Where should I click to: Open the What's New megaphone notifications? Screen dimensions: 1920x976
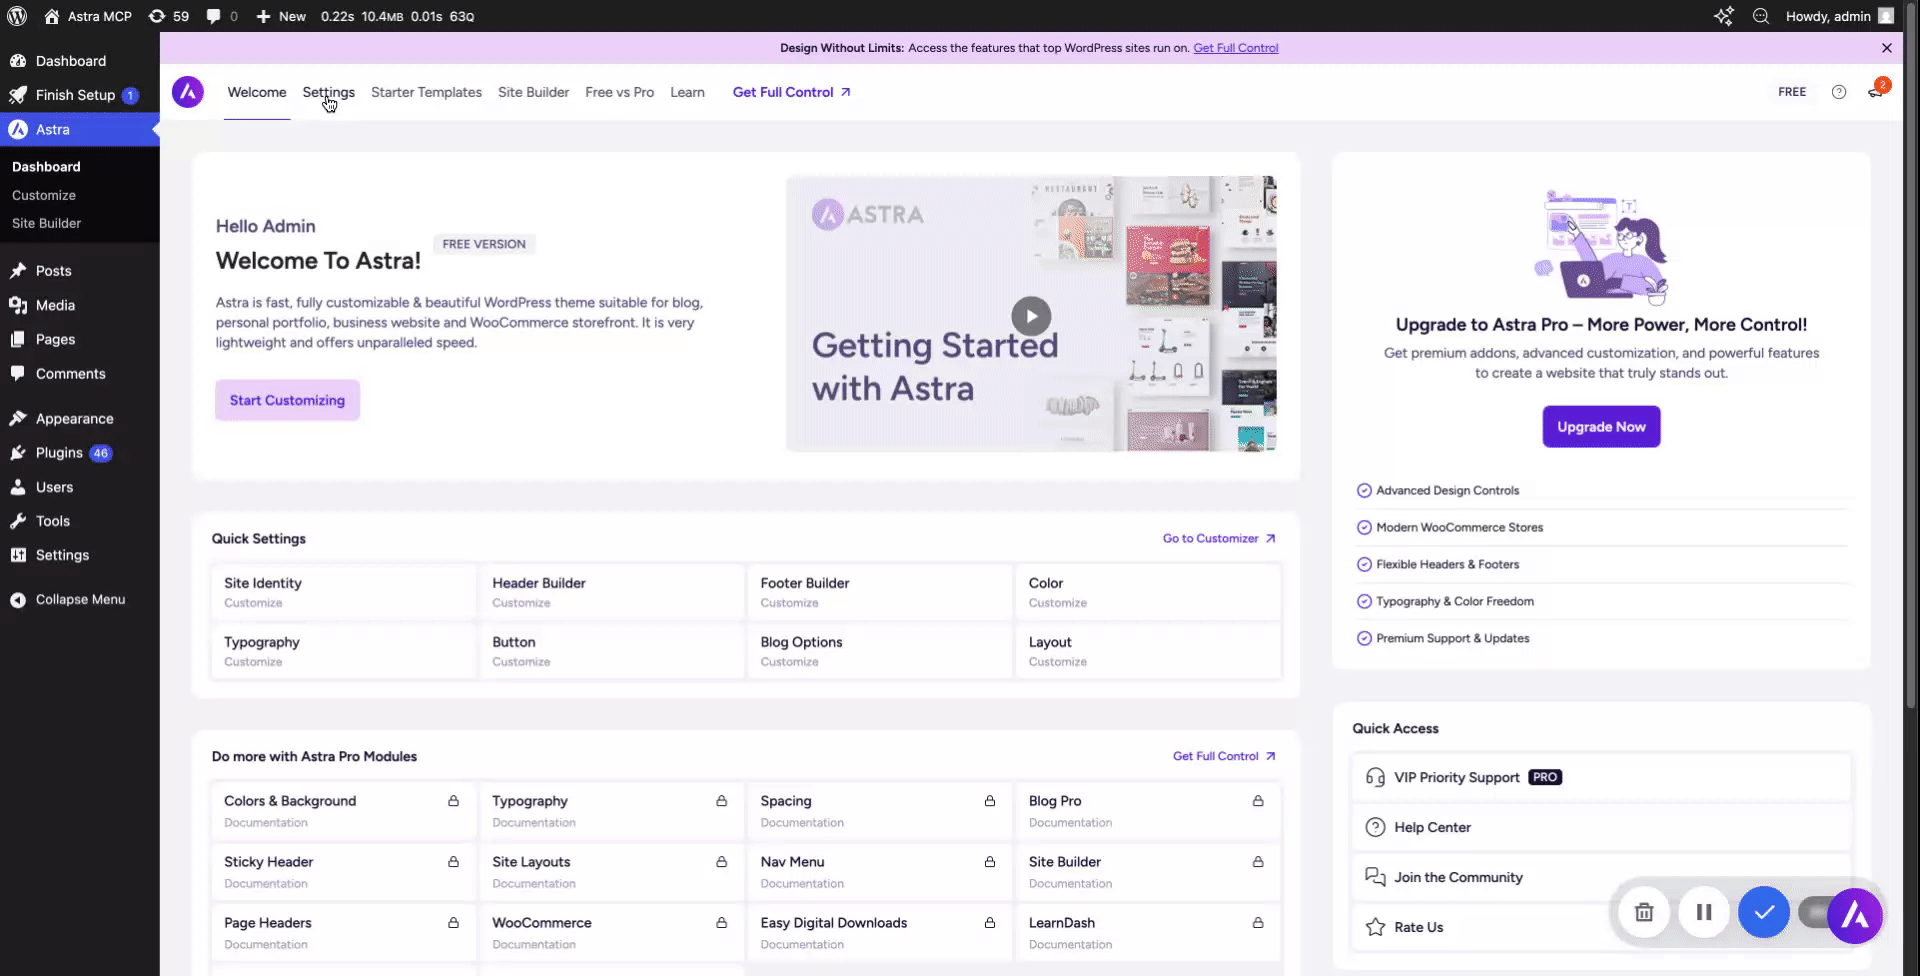[x=1875, y=92]
